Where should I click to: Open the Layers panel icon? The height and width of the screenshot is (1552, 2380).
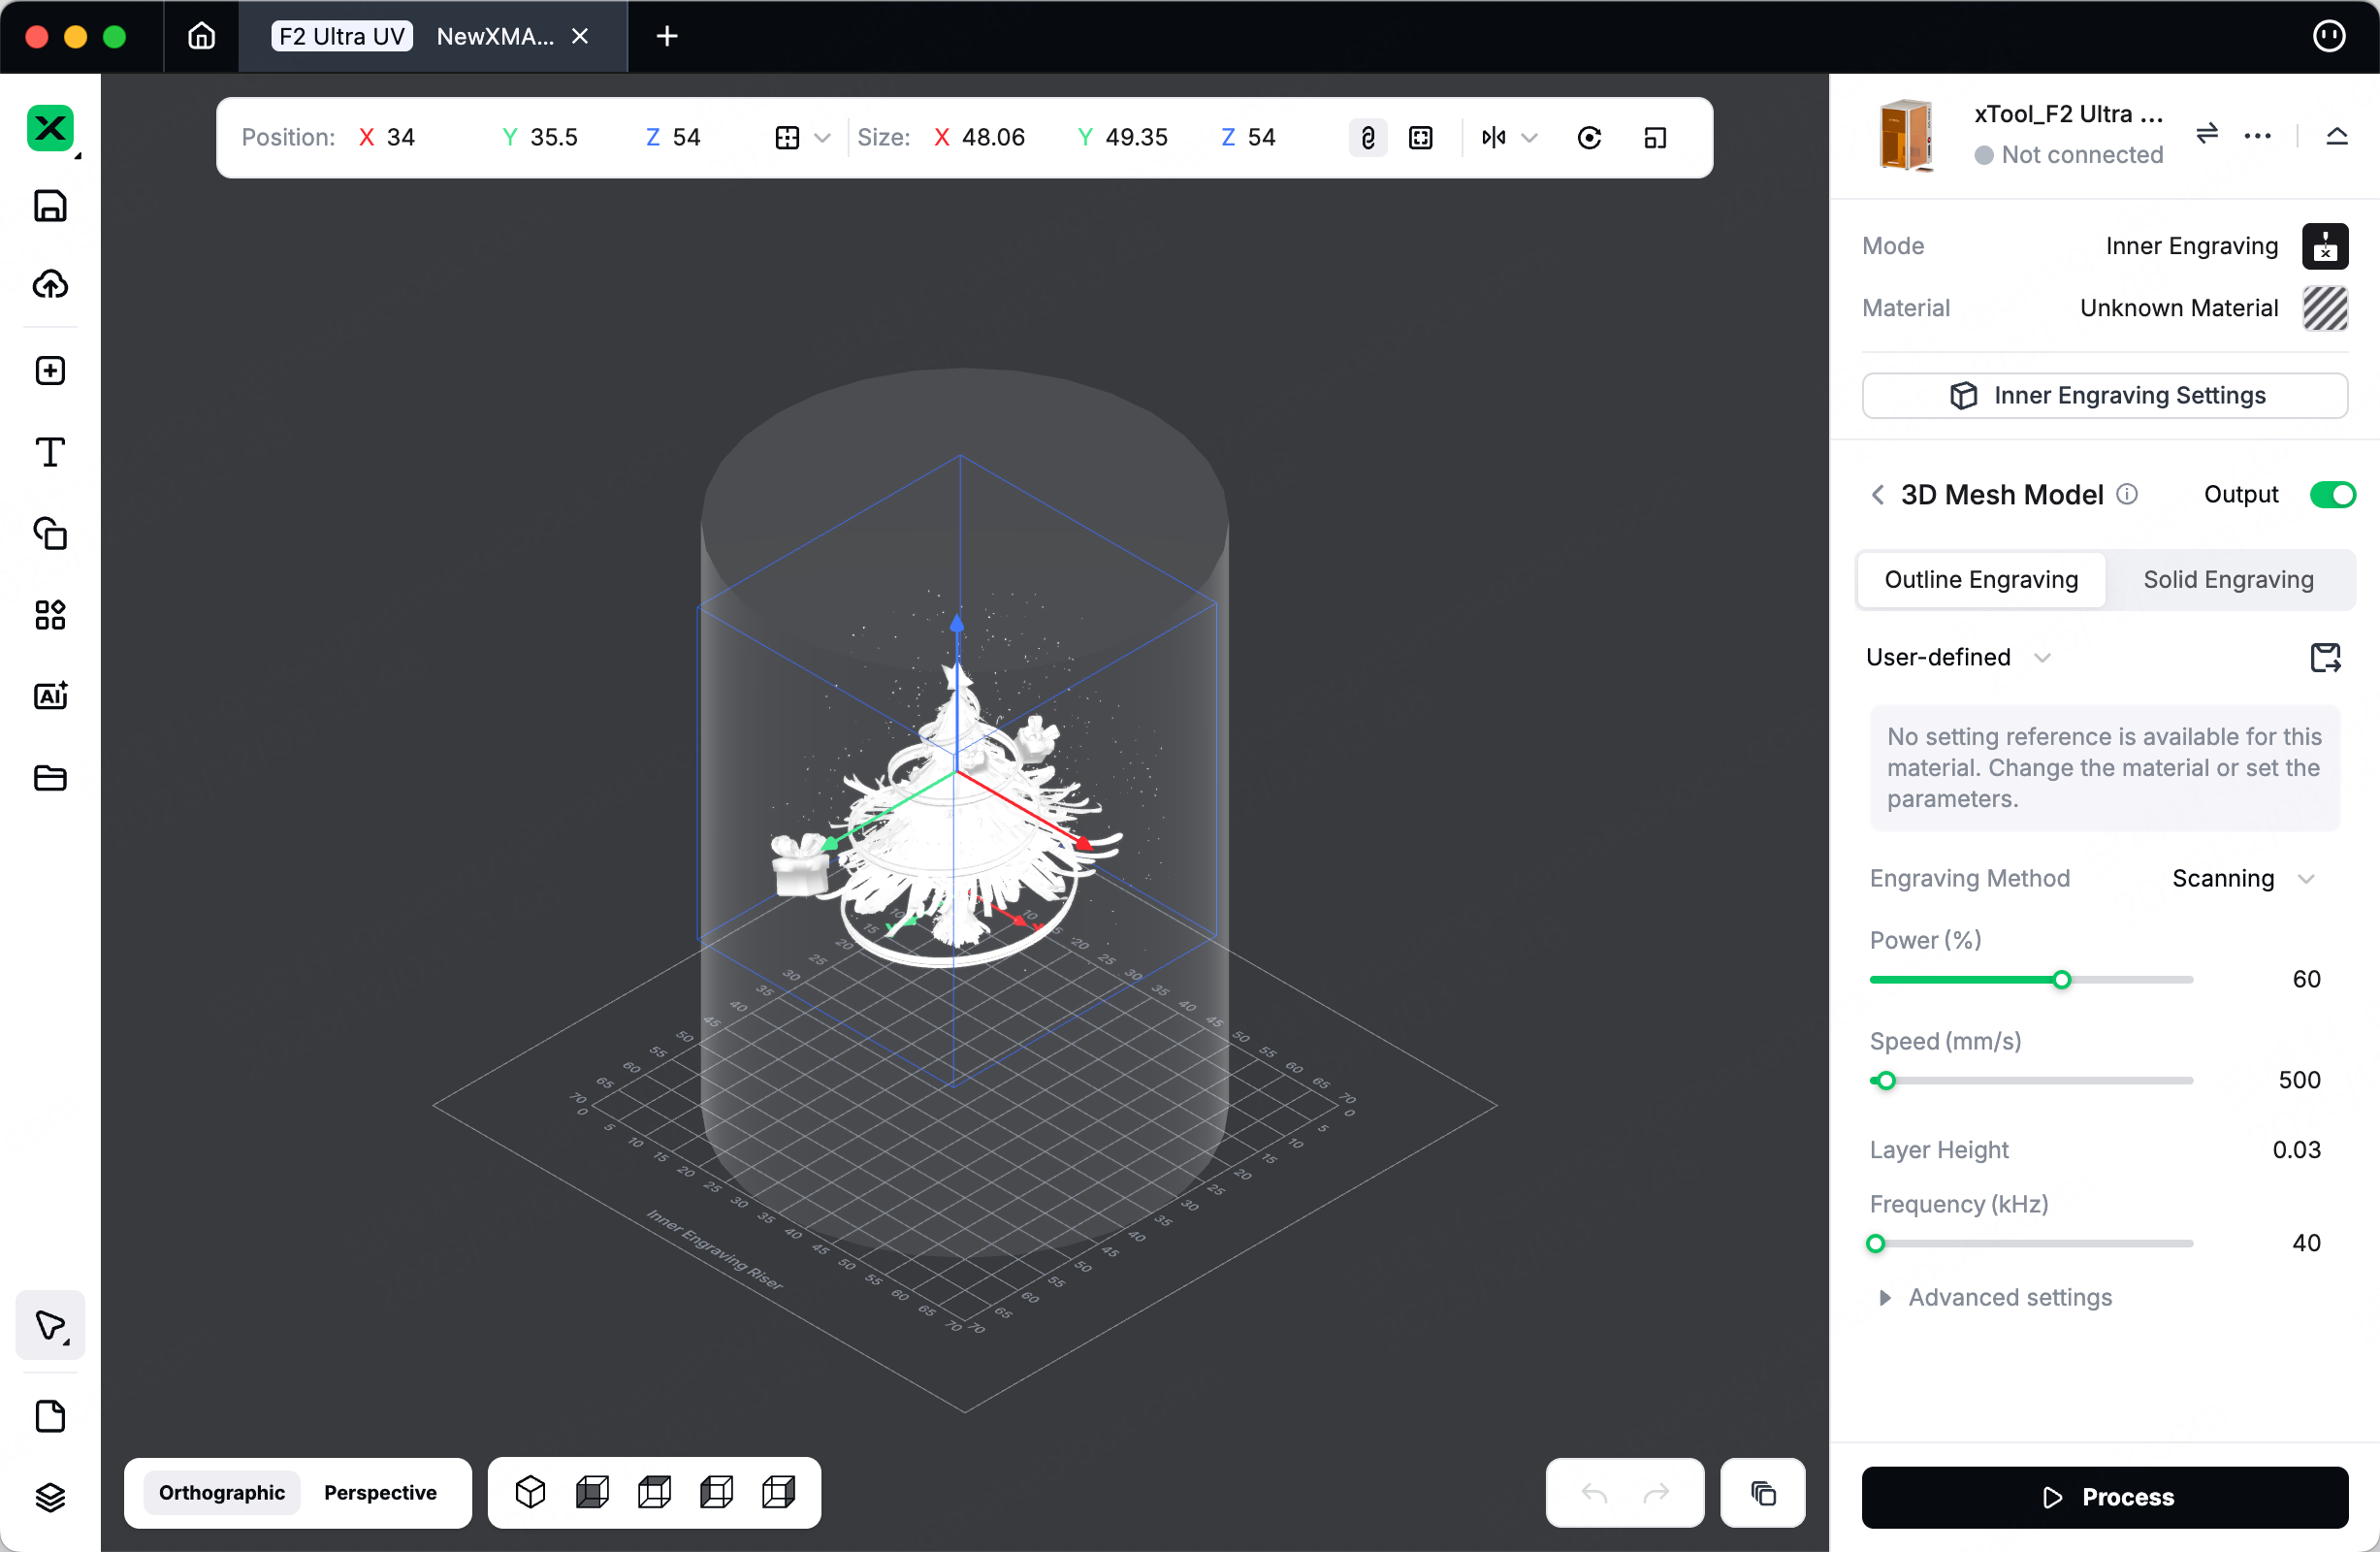point(50,1497)
